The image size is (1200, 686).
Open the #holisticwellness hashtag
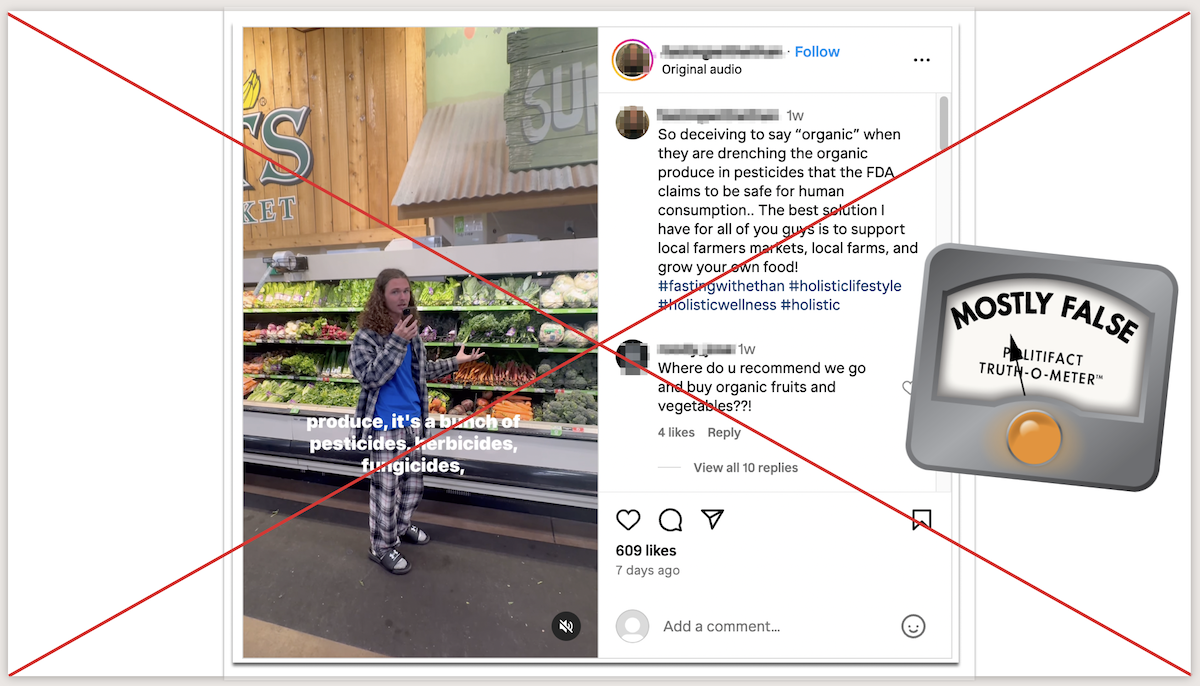(717, 305)
